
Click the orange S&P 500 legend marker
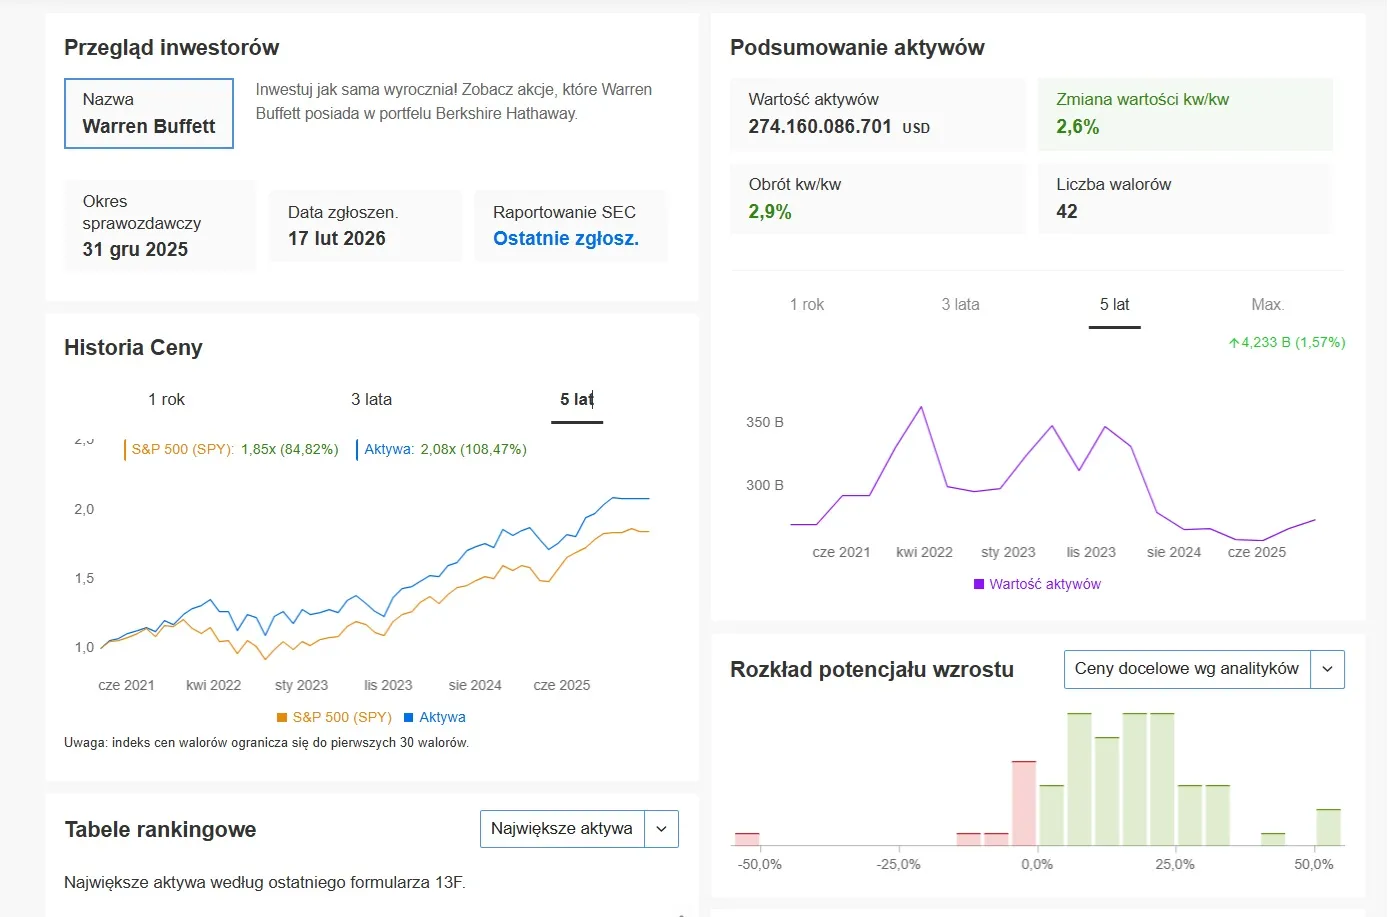(280, 717)
